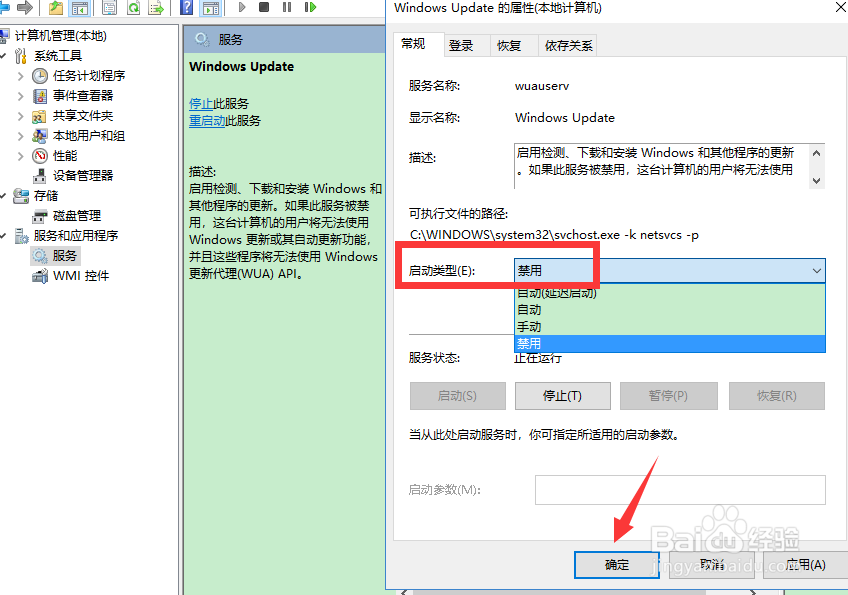Screen dimensions: 848x595
Task: Click the executable path svchost.exe text
Action: tap(554, 235)
